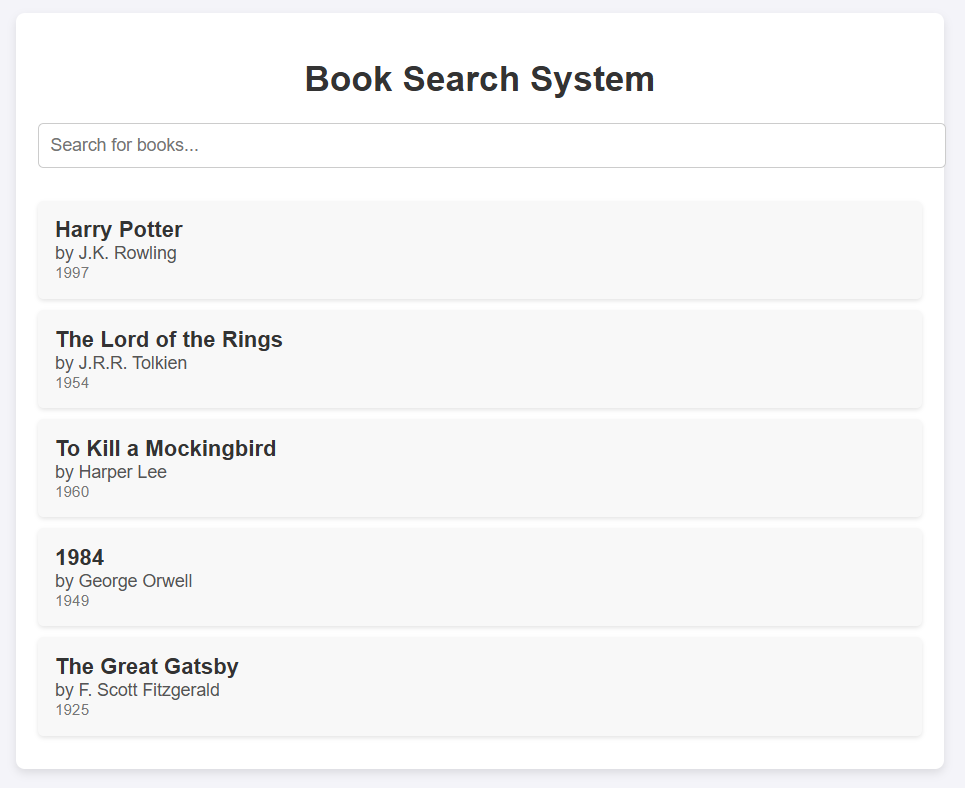965x788 pixels.
Task: Select author J.R.R. Tolkien
Action: coord(122,363)
